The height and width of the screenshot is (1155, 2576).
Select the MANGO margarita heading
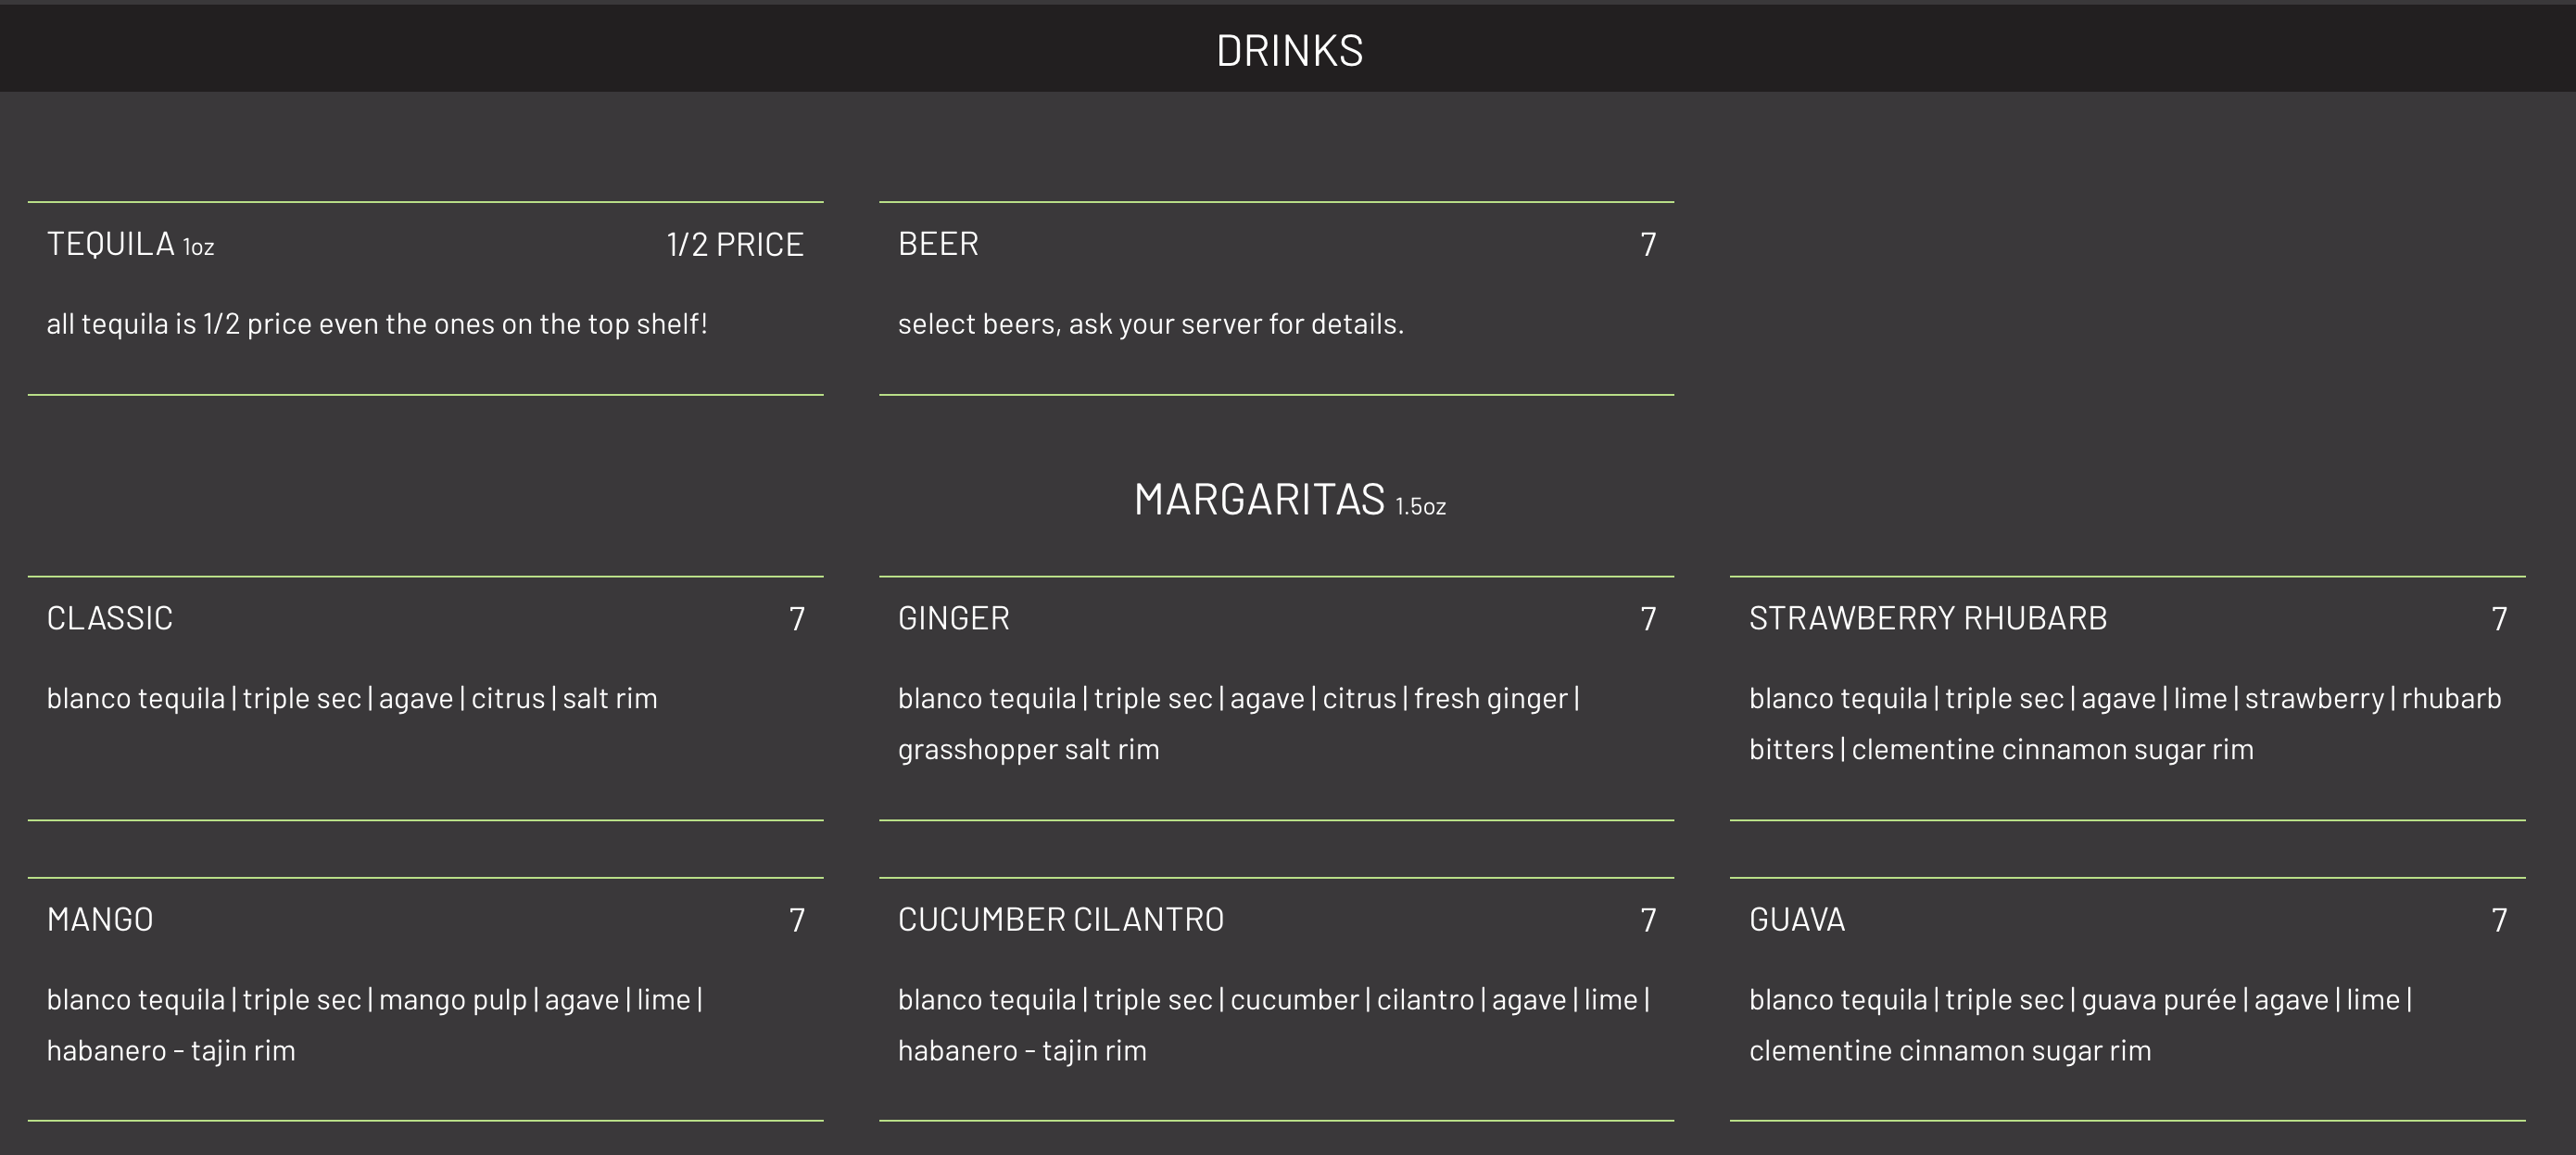(x=100, y=919)
